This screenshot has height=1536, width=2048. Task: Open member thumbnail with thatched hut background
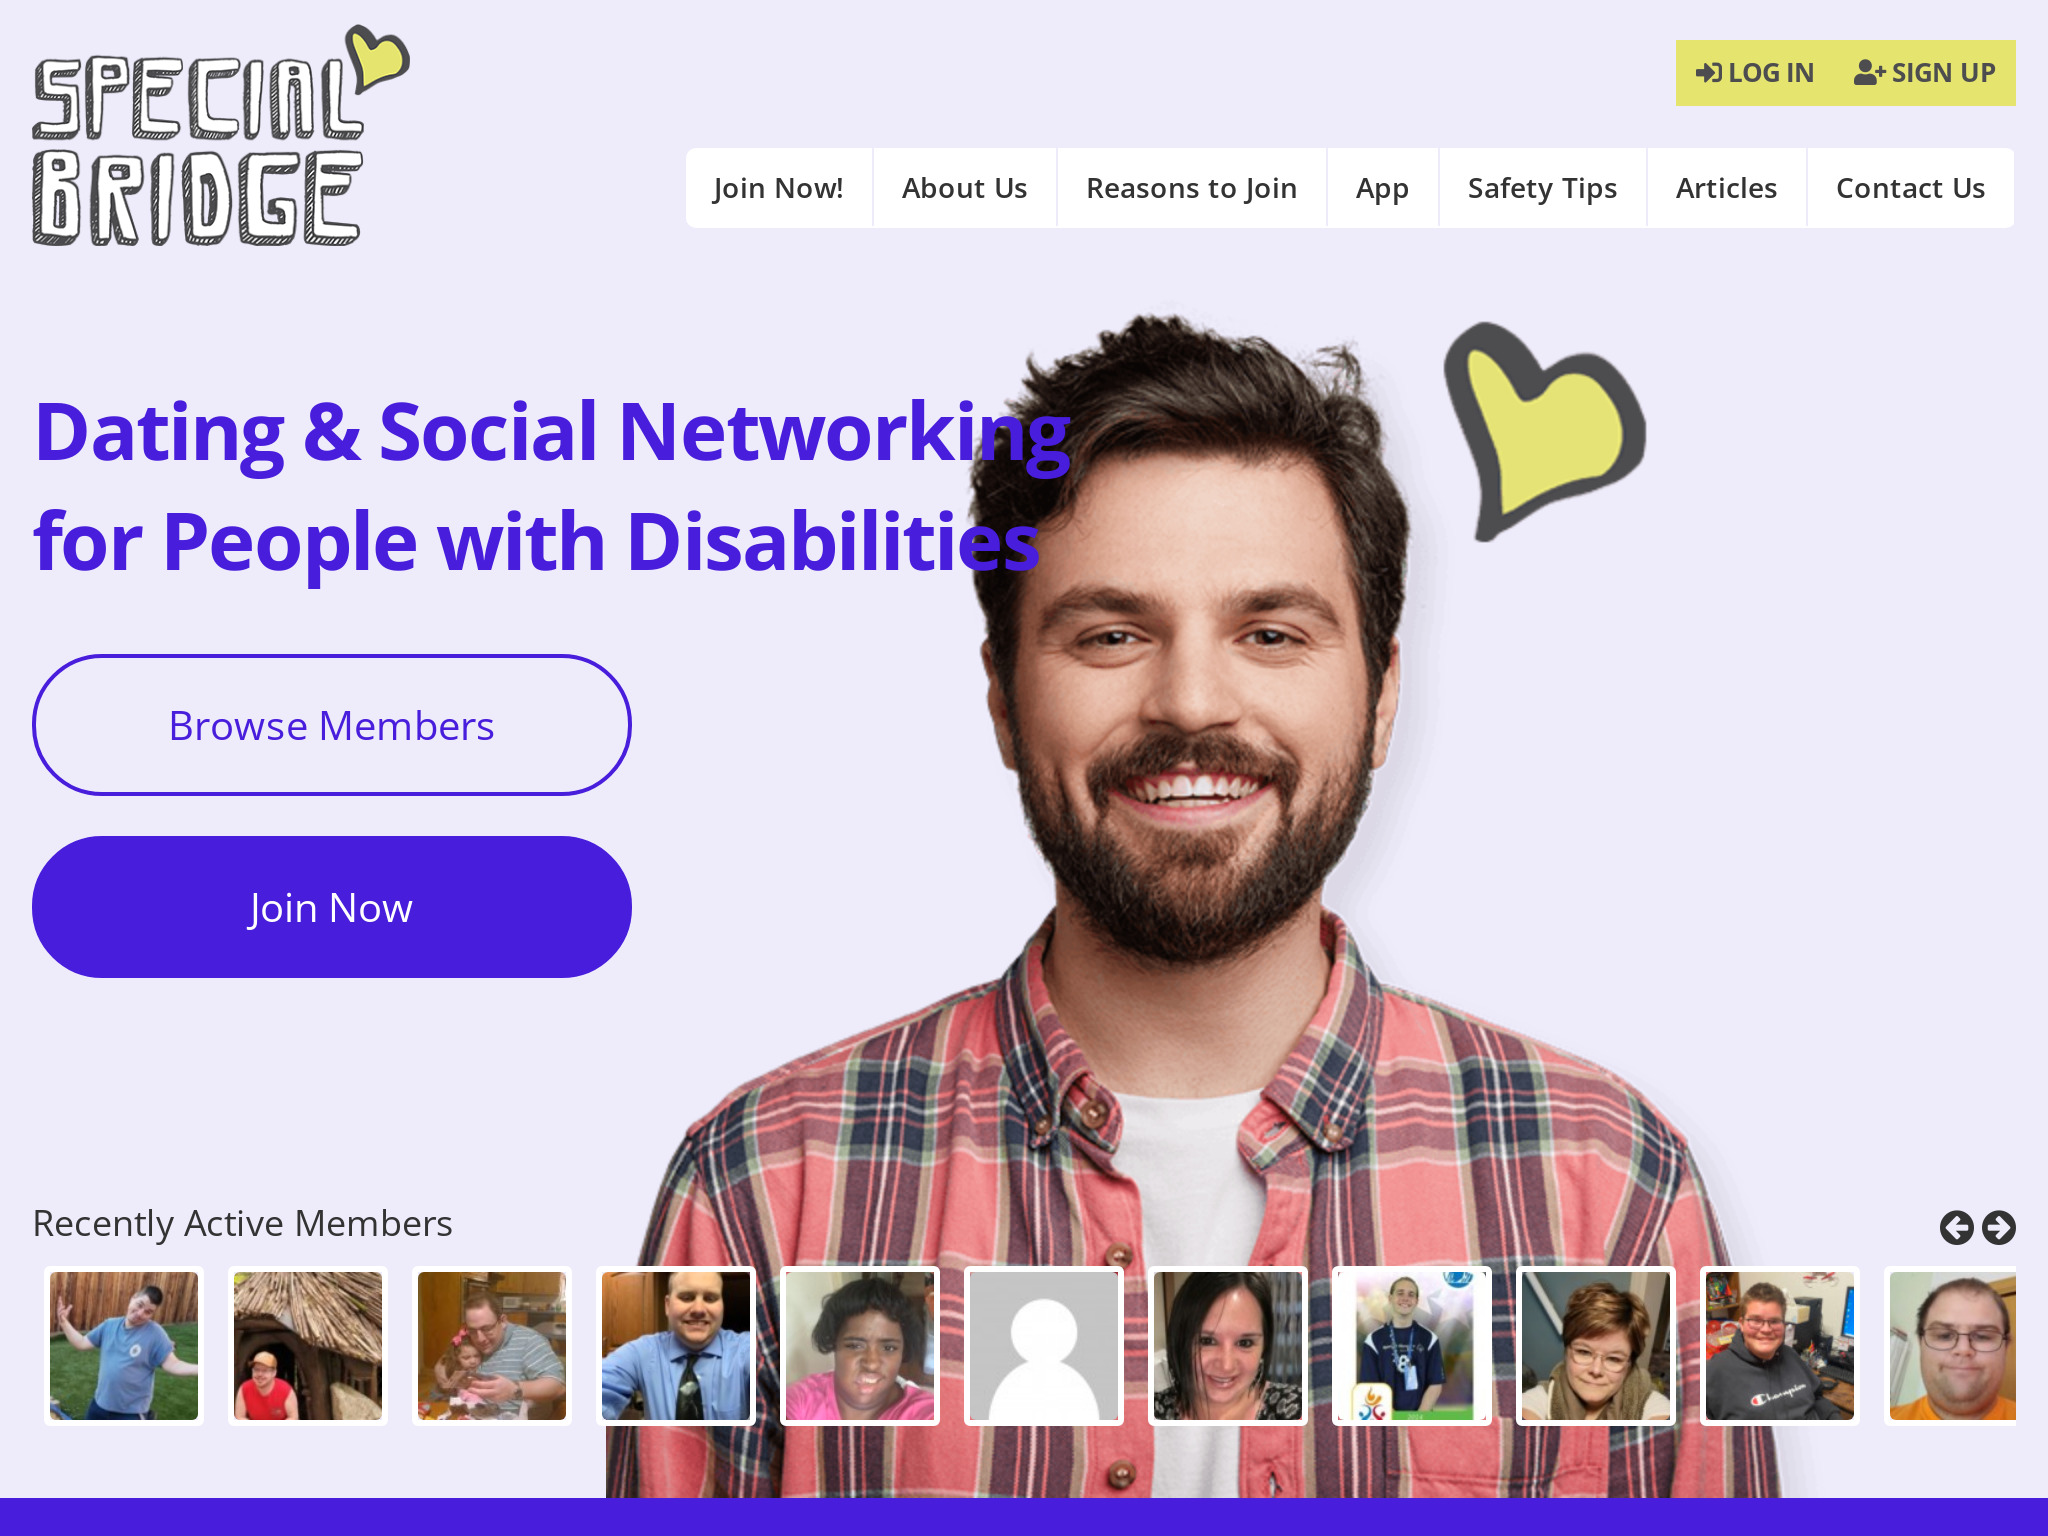pos(308,1346)
